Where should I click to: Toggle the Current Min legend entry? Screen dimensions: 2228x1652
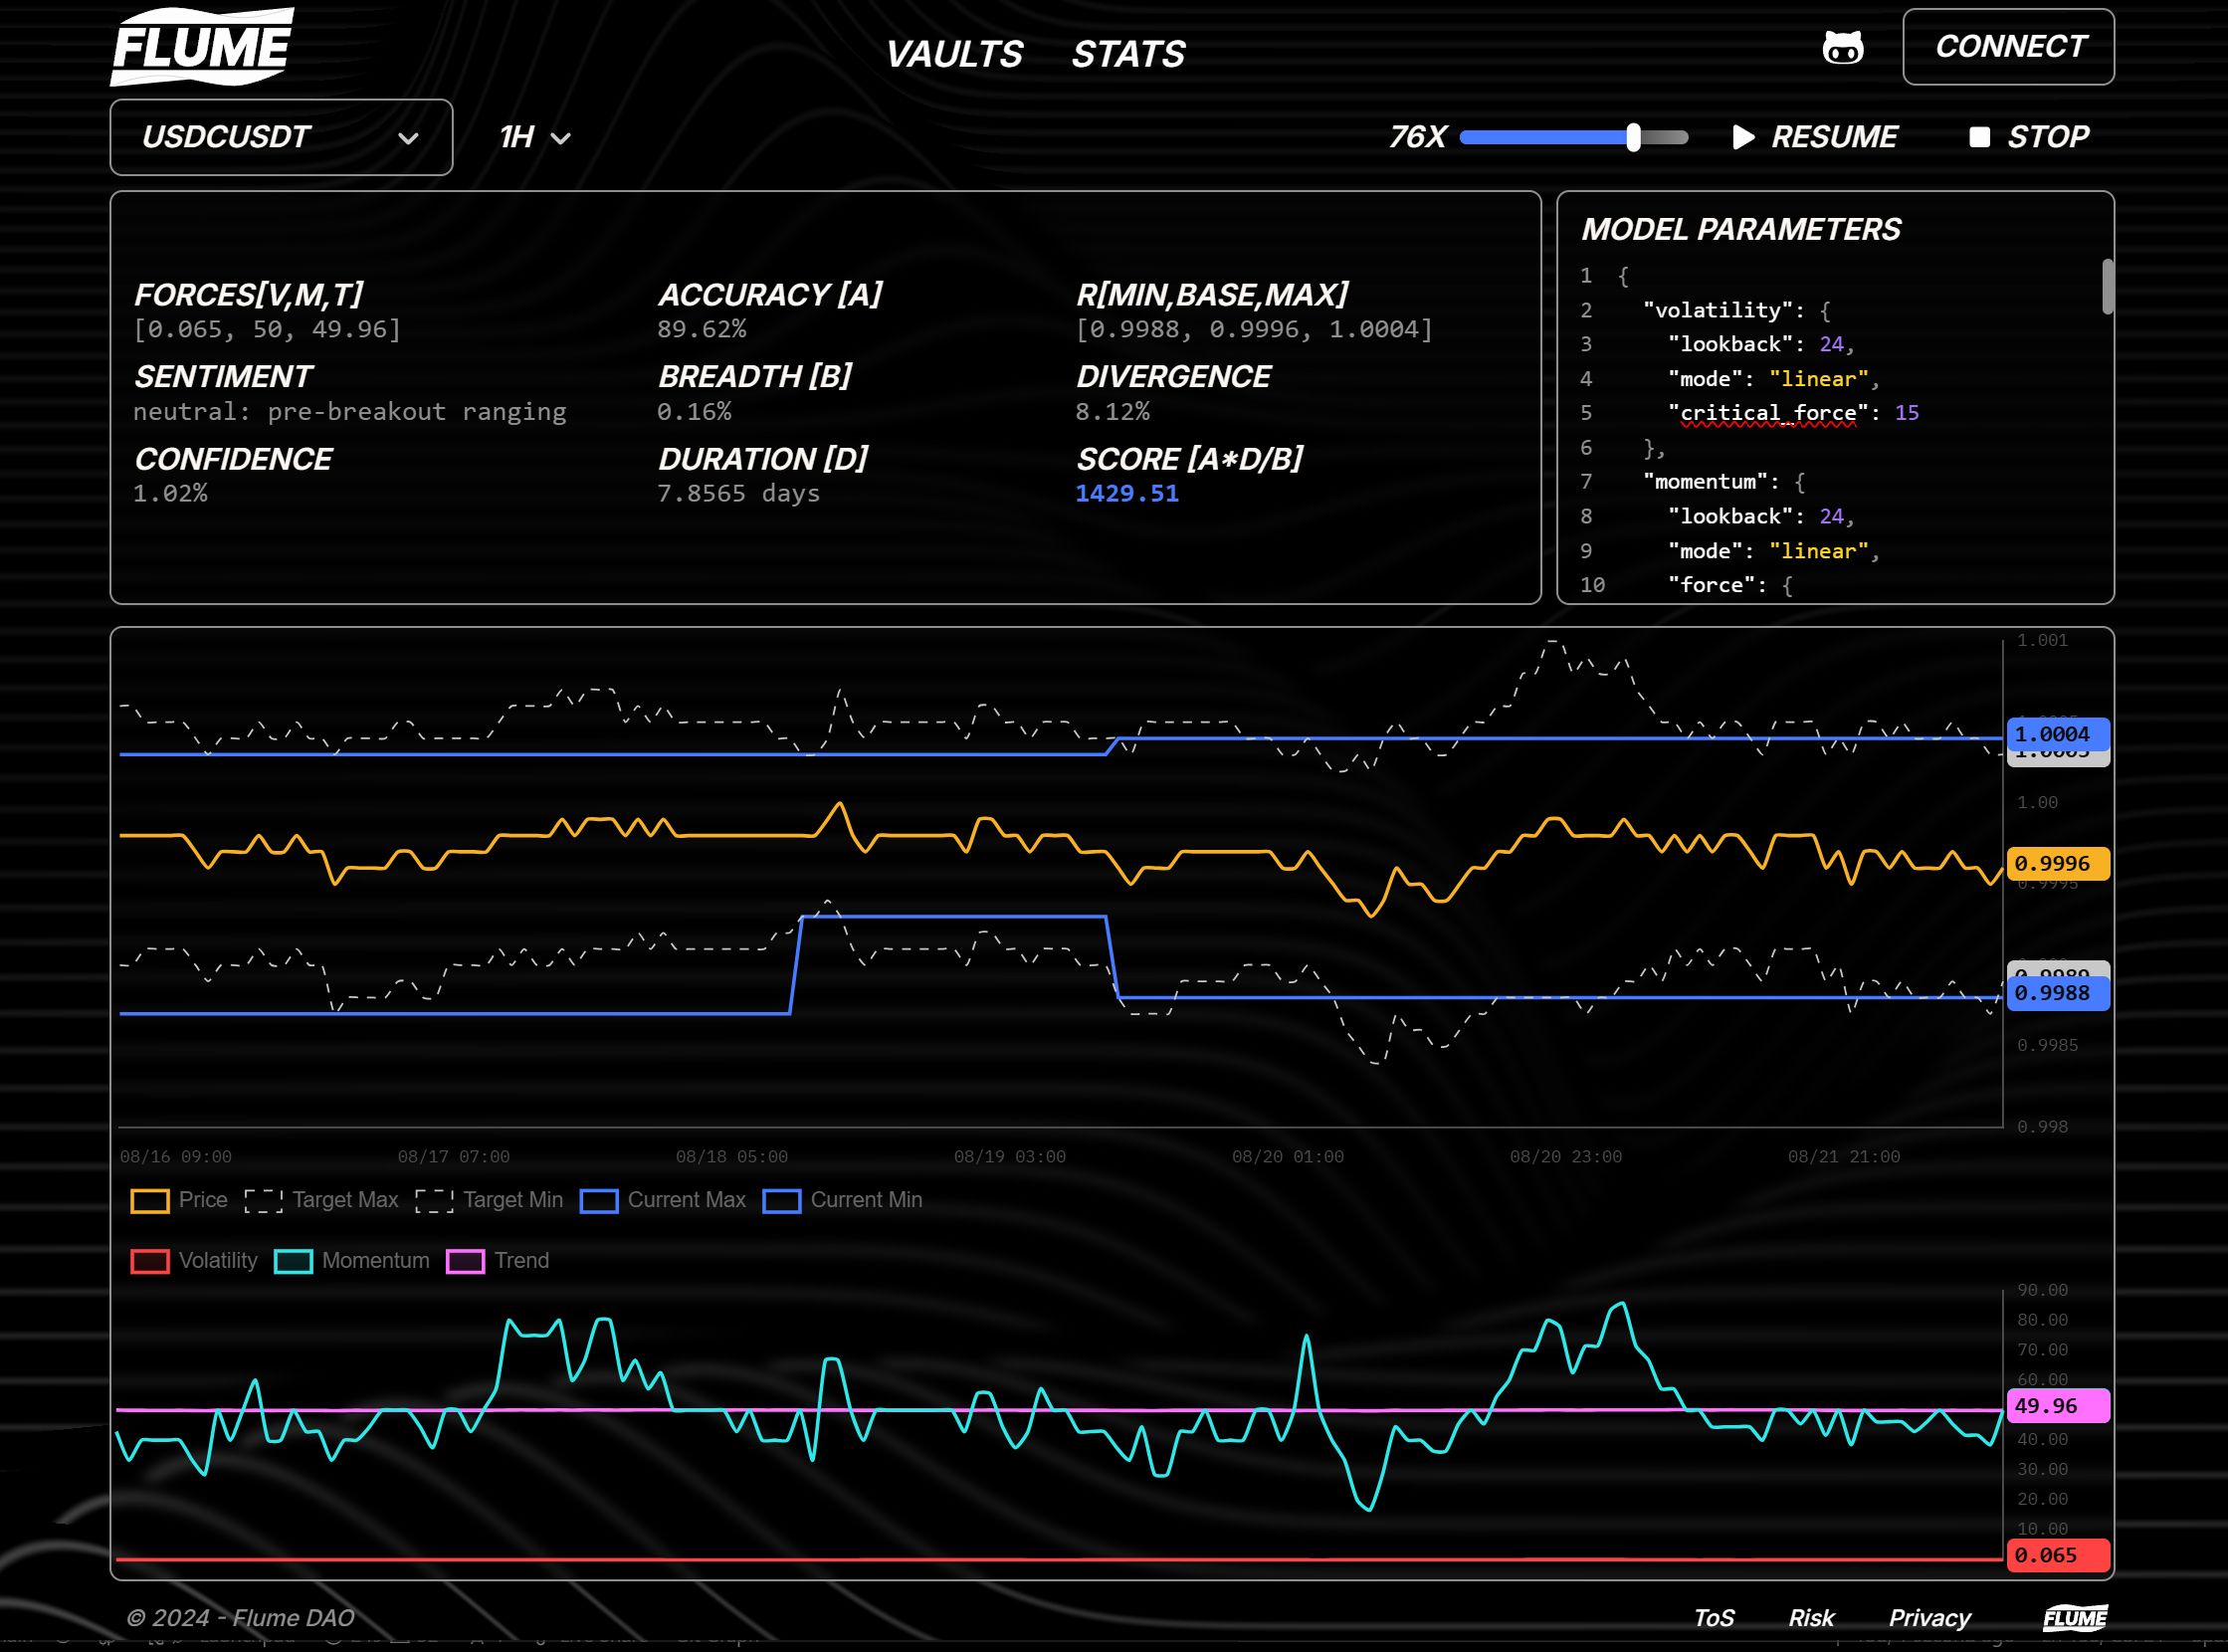(842, 1200)
